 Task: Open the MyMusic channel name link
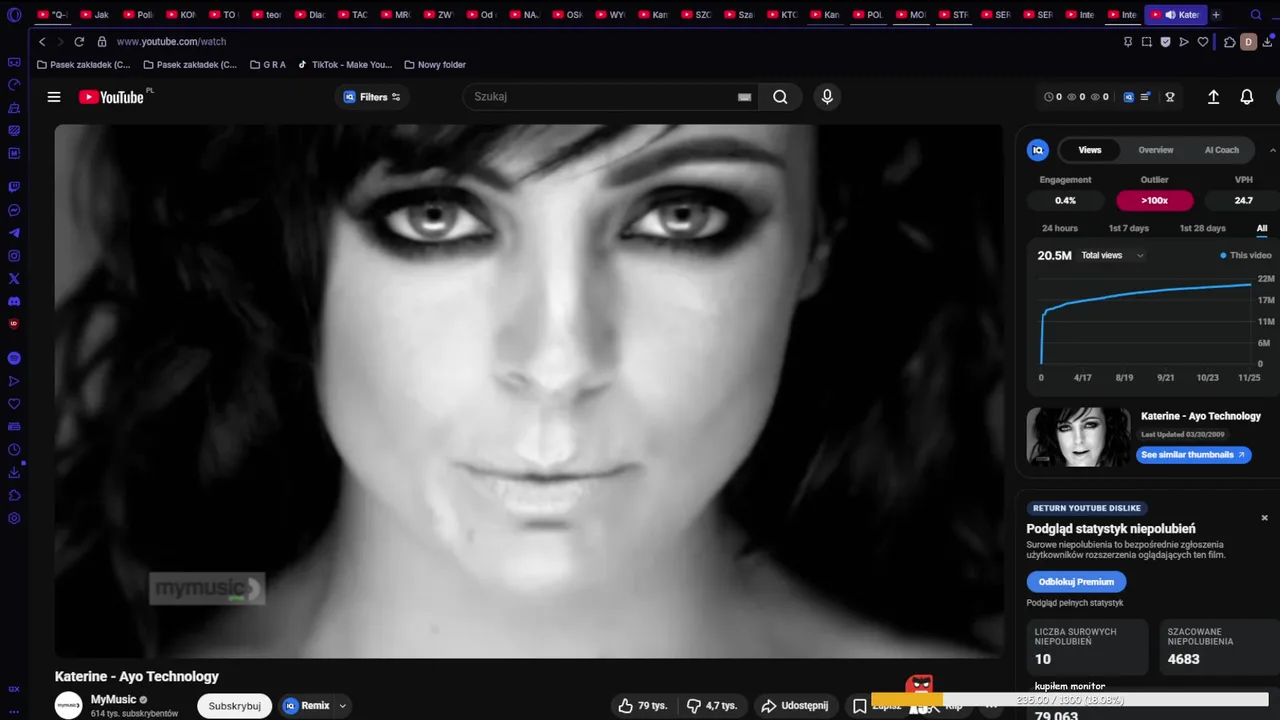(113, 699)
